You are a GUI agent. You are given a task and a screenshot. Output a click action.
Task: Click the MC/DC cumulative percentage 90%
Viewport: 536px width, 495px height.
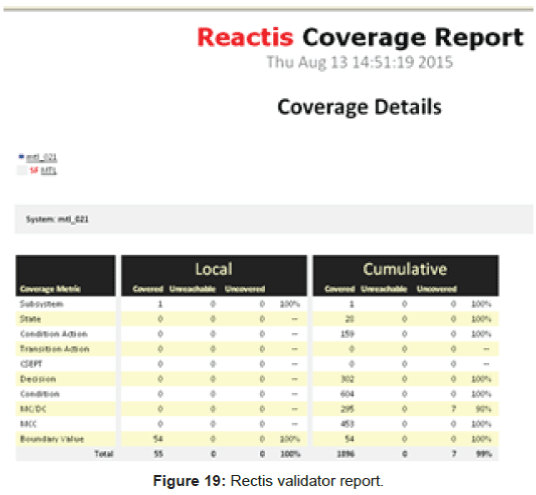pyautogui.click(x=484, y=409)
